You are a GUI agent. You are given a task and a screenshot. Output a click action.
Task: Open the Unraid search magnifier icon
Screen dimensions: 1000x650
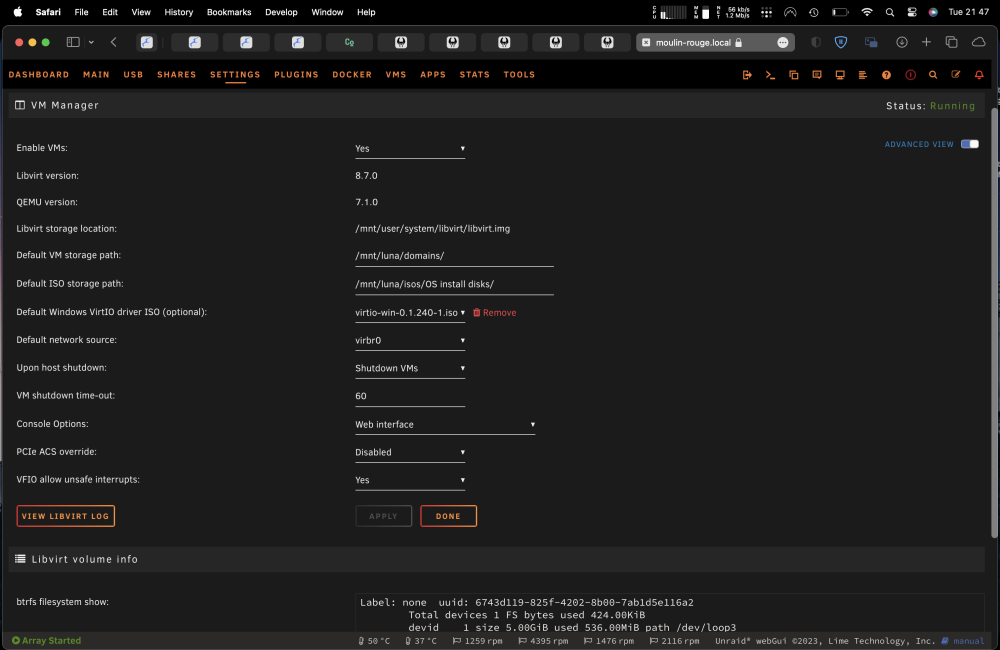tap(933, 75)
